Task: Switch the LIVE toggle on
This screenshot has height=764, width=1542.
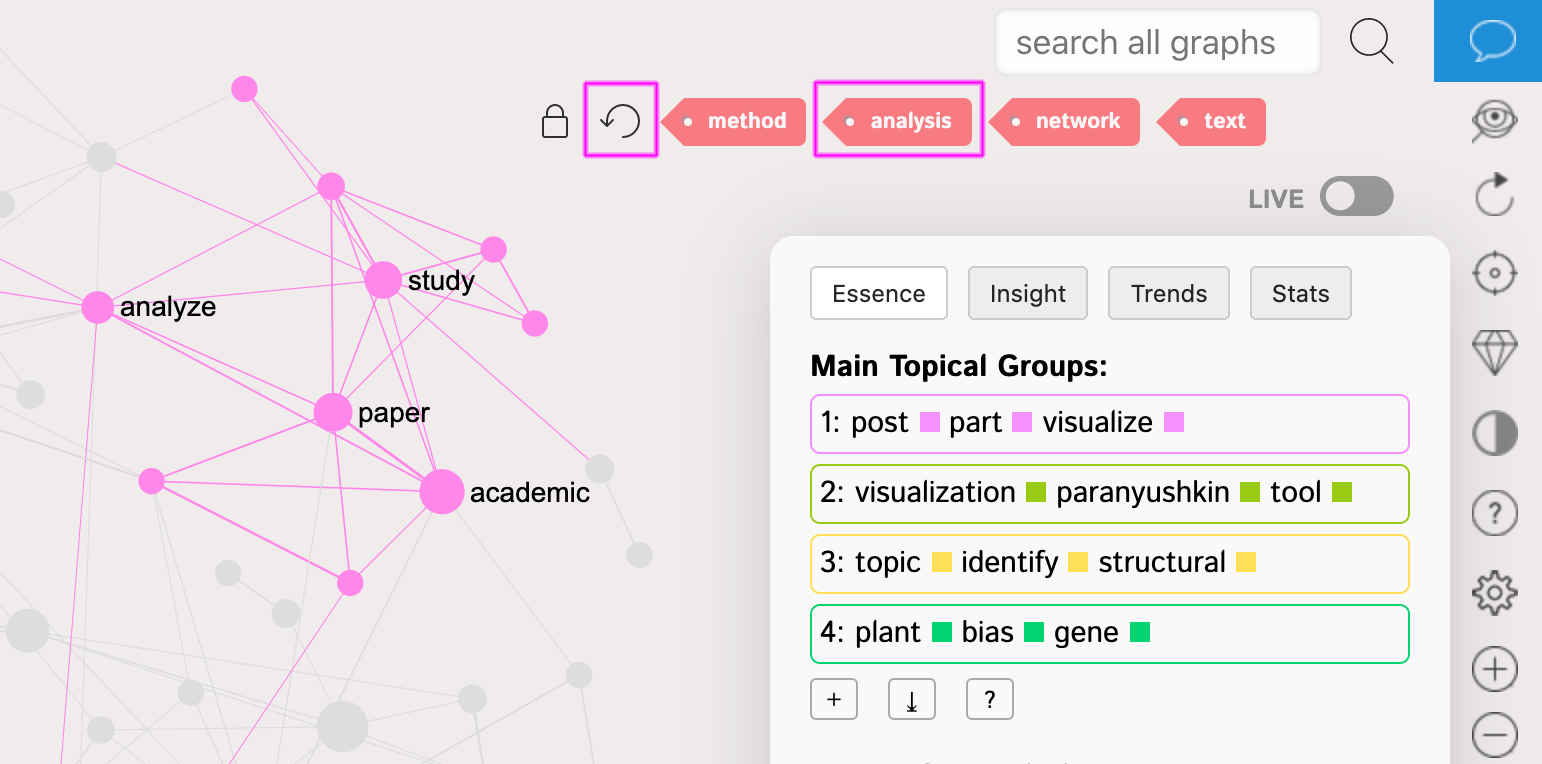Action: 1356,196
